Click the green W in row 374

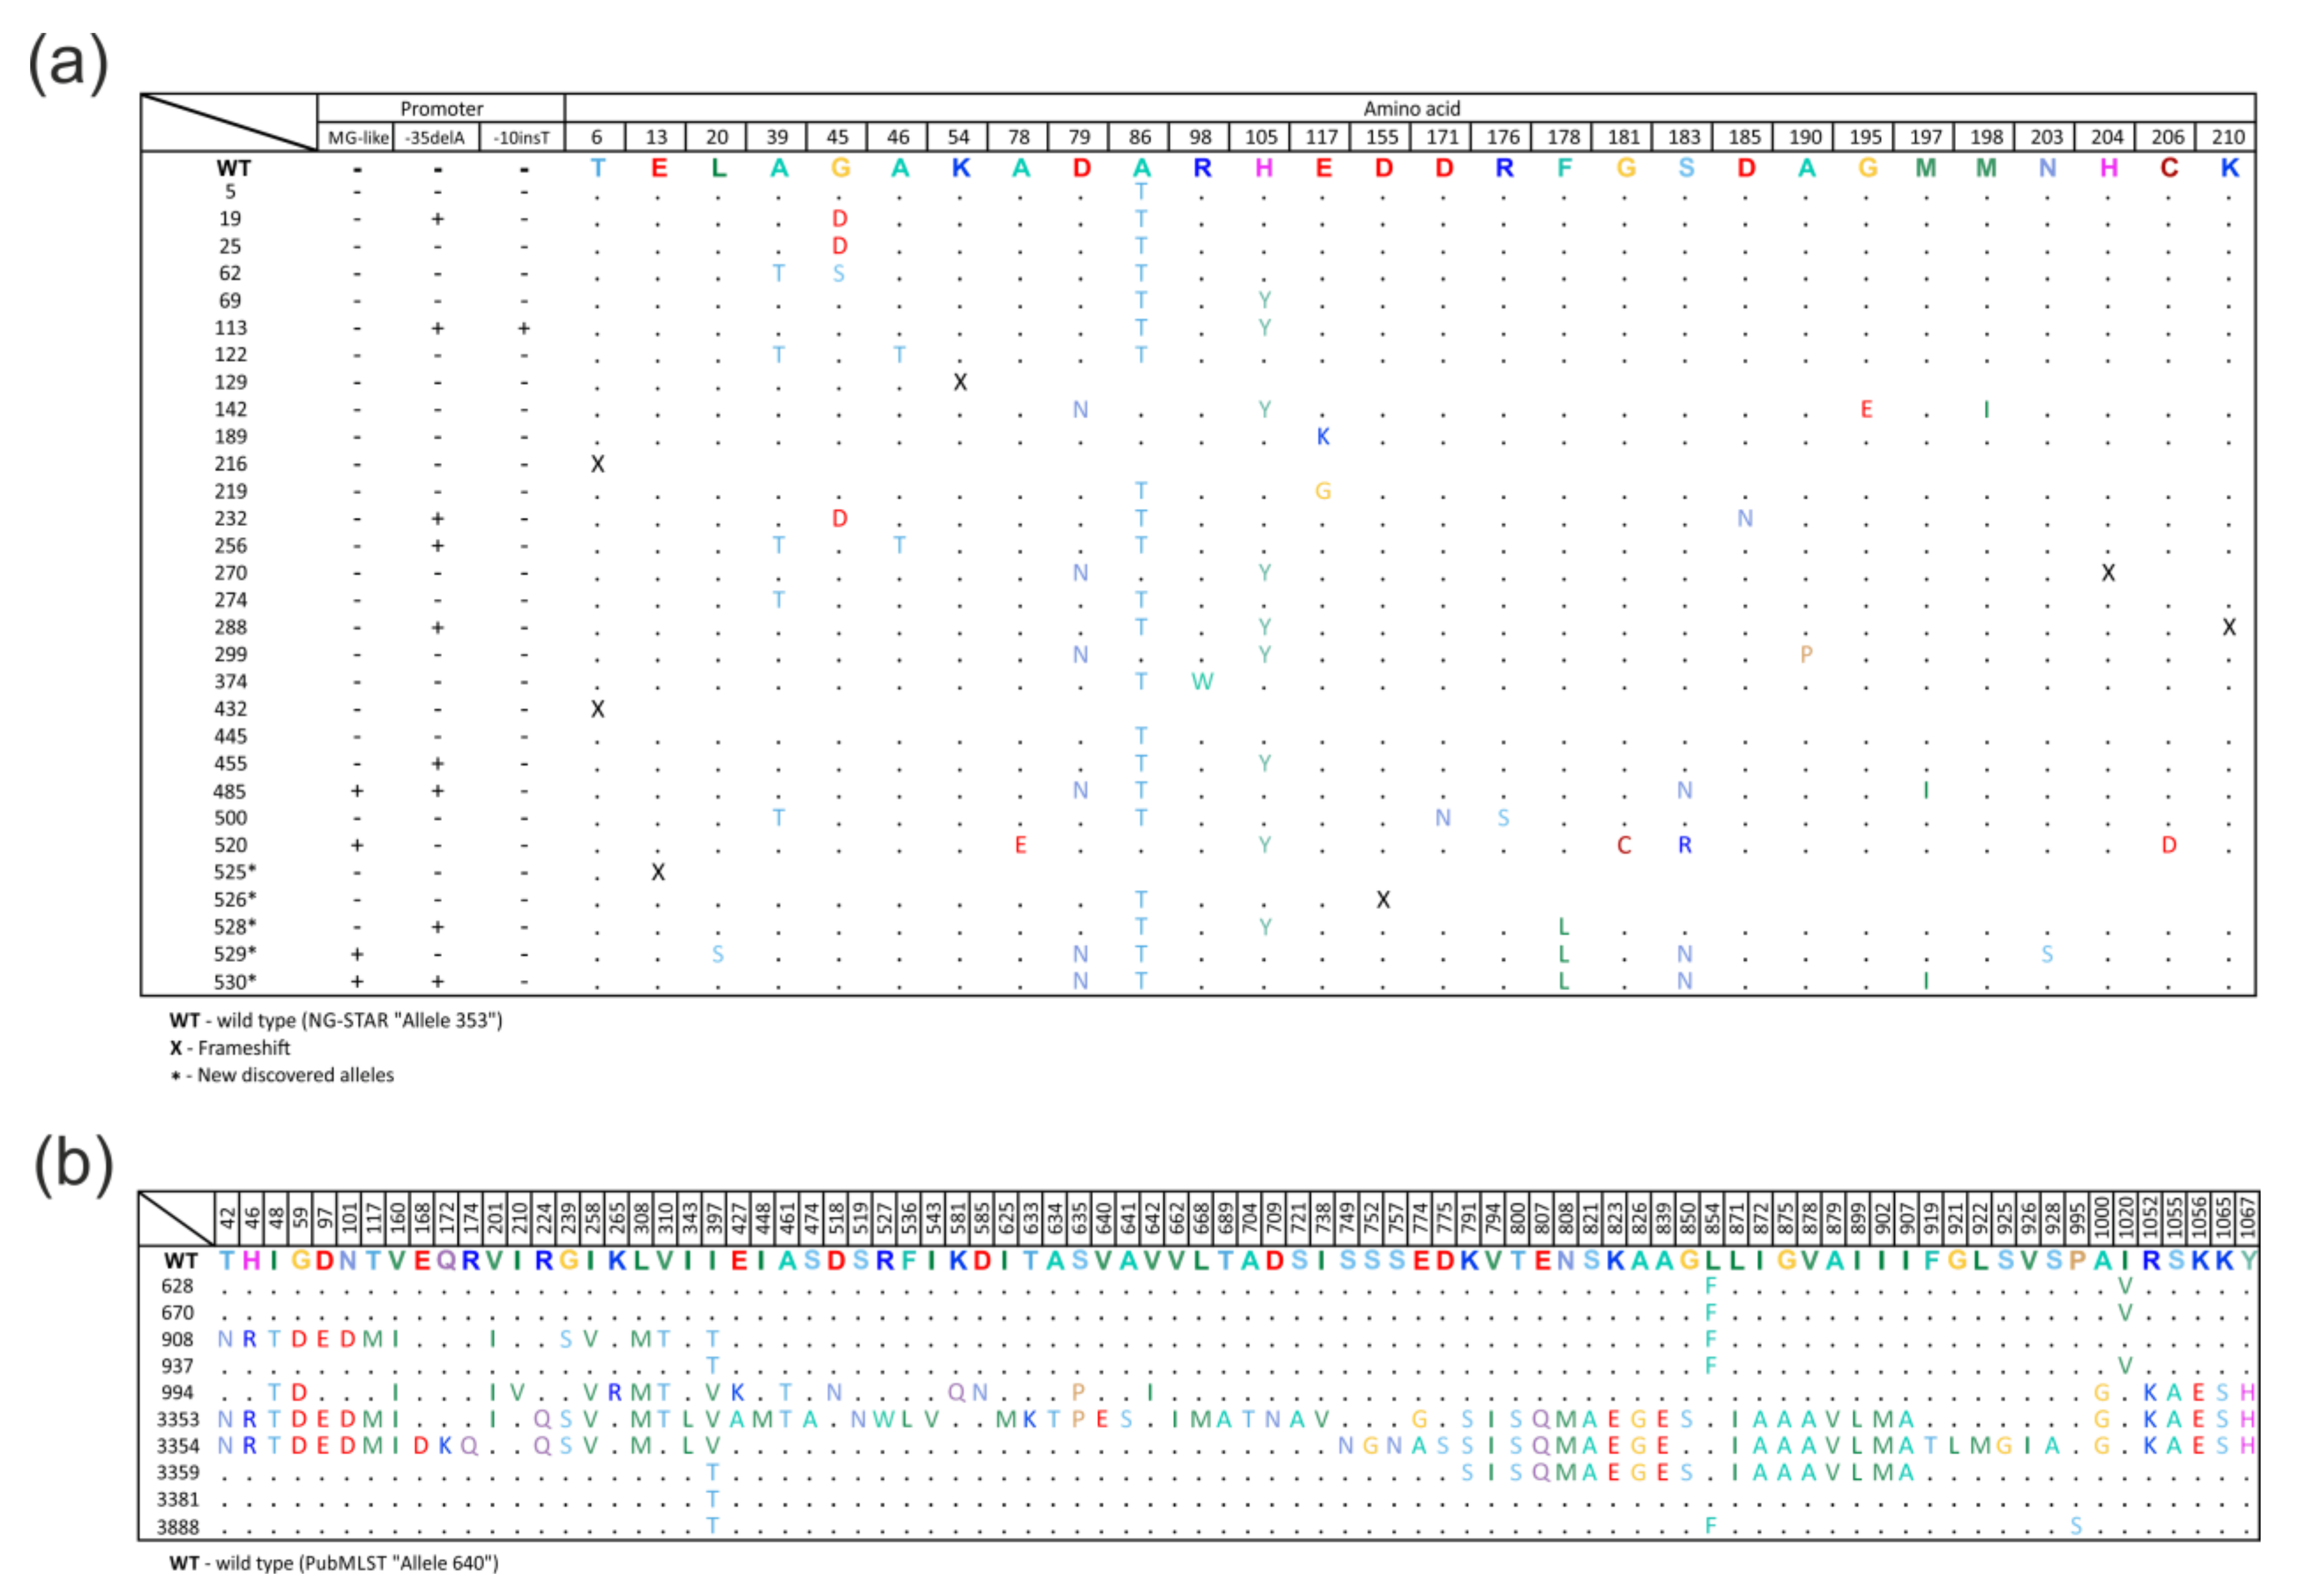1201,682
